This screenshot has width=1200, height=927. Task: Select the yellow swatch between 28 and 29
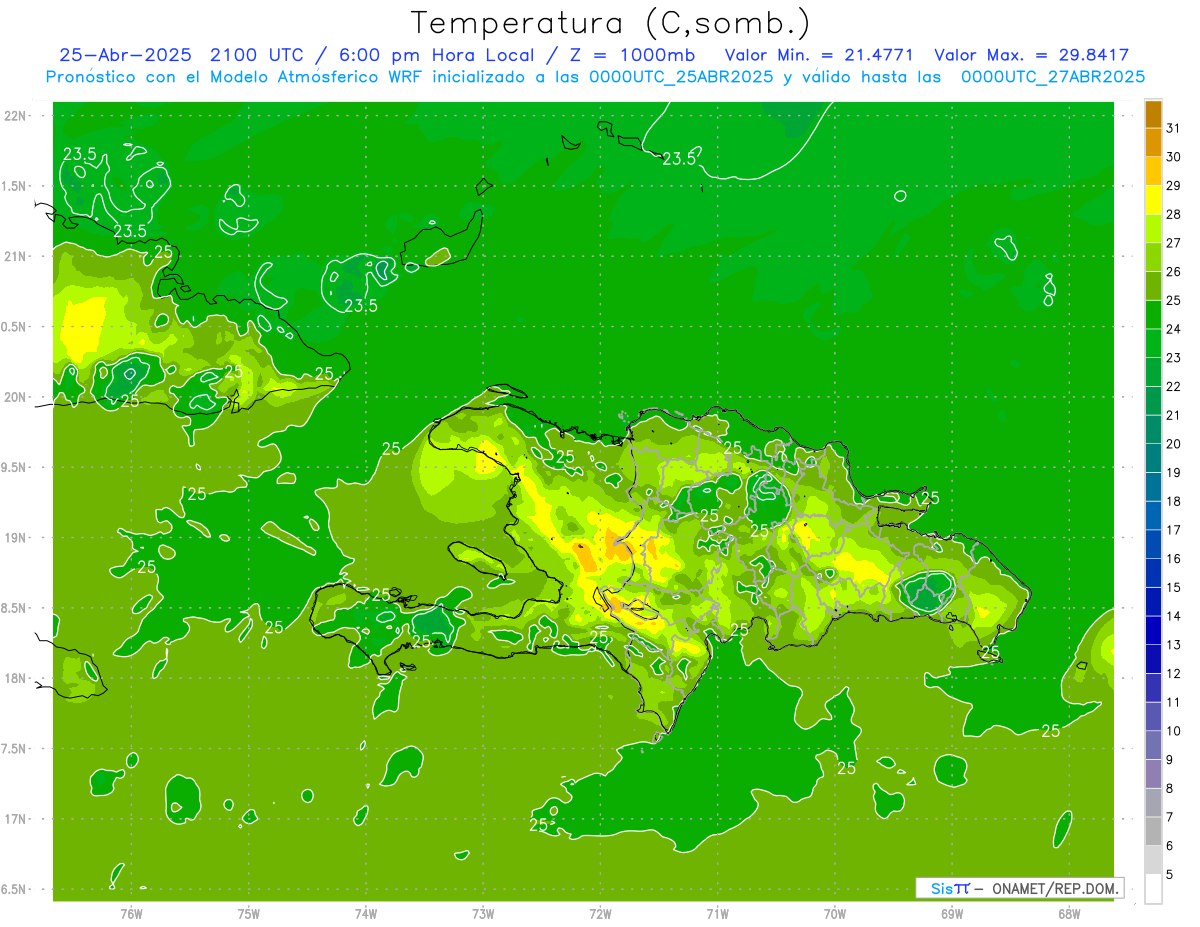click(1153, 200)
